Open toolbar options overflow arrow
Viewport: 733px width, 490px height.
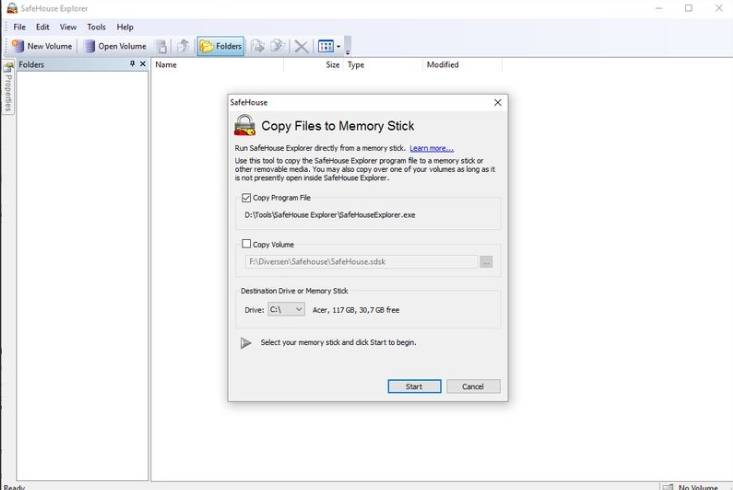click(x=347, y=46)
